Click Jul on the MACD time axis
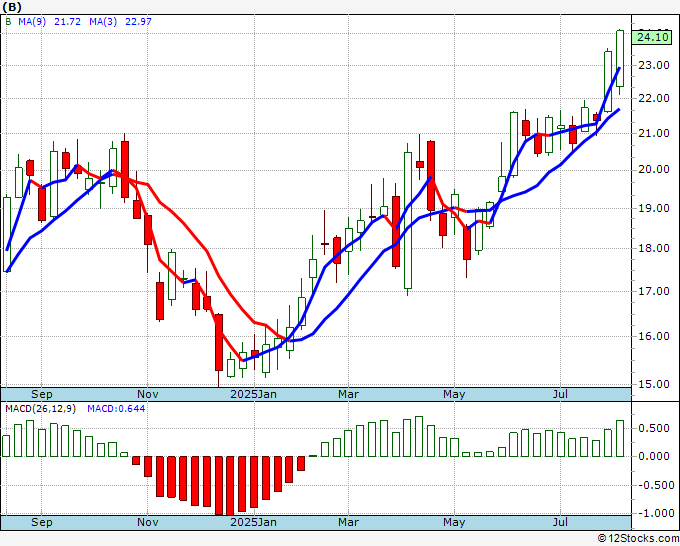This screenshot has width=680, height=546. [x=560, y=522]
